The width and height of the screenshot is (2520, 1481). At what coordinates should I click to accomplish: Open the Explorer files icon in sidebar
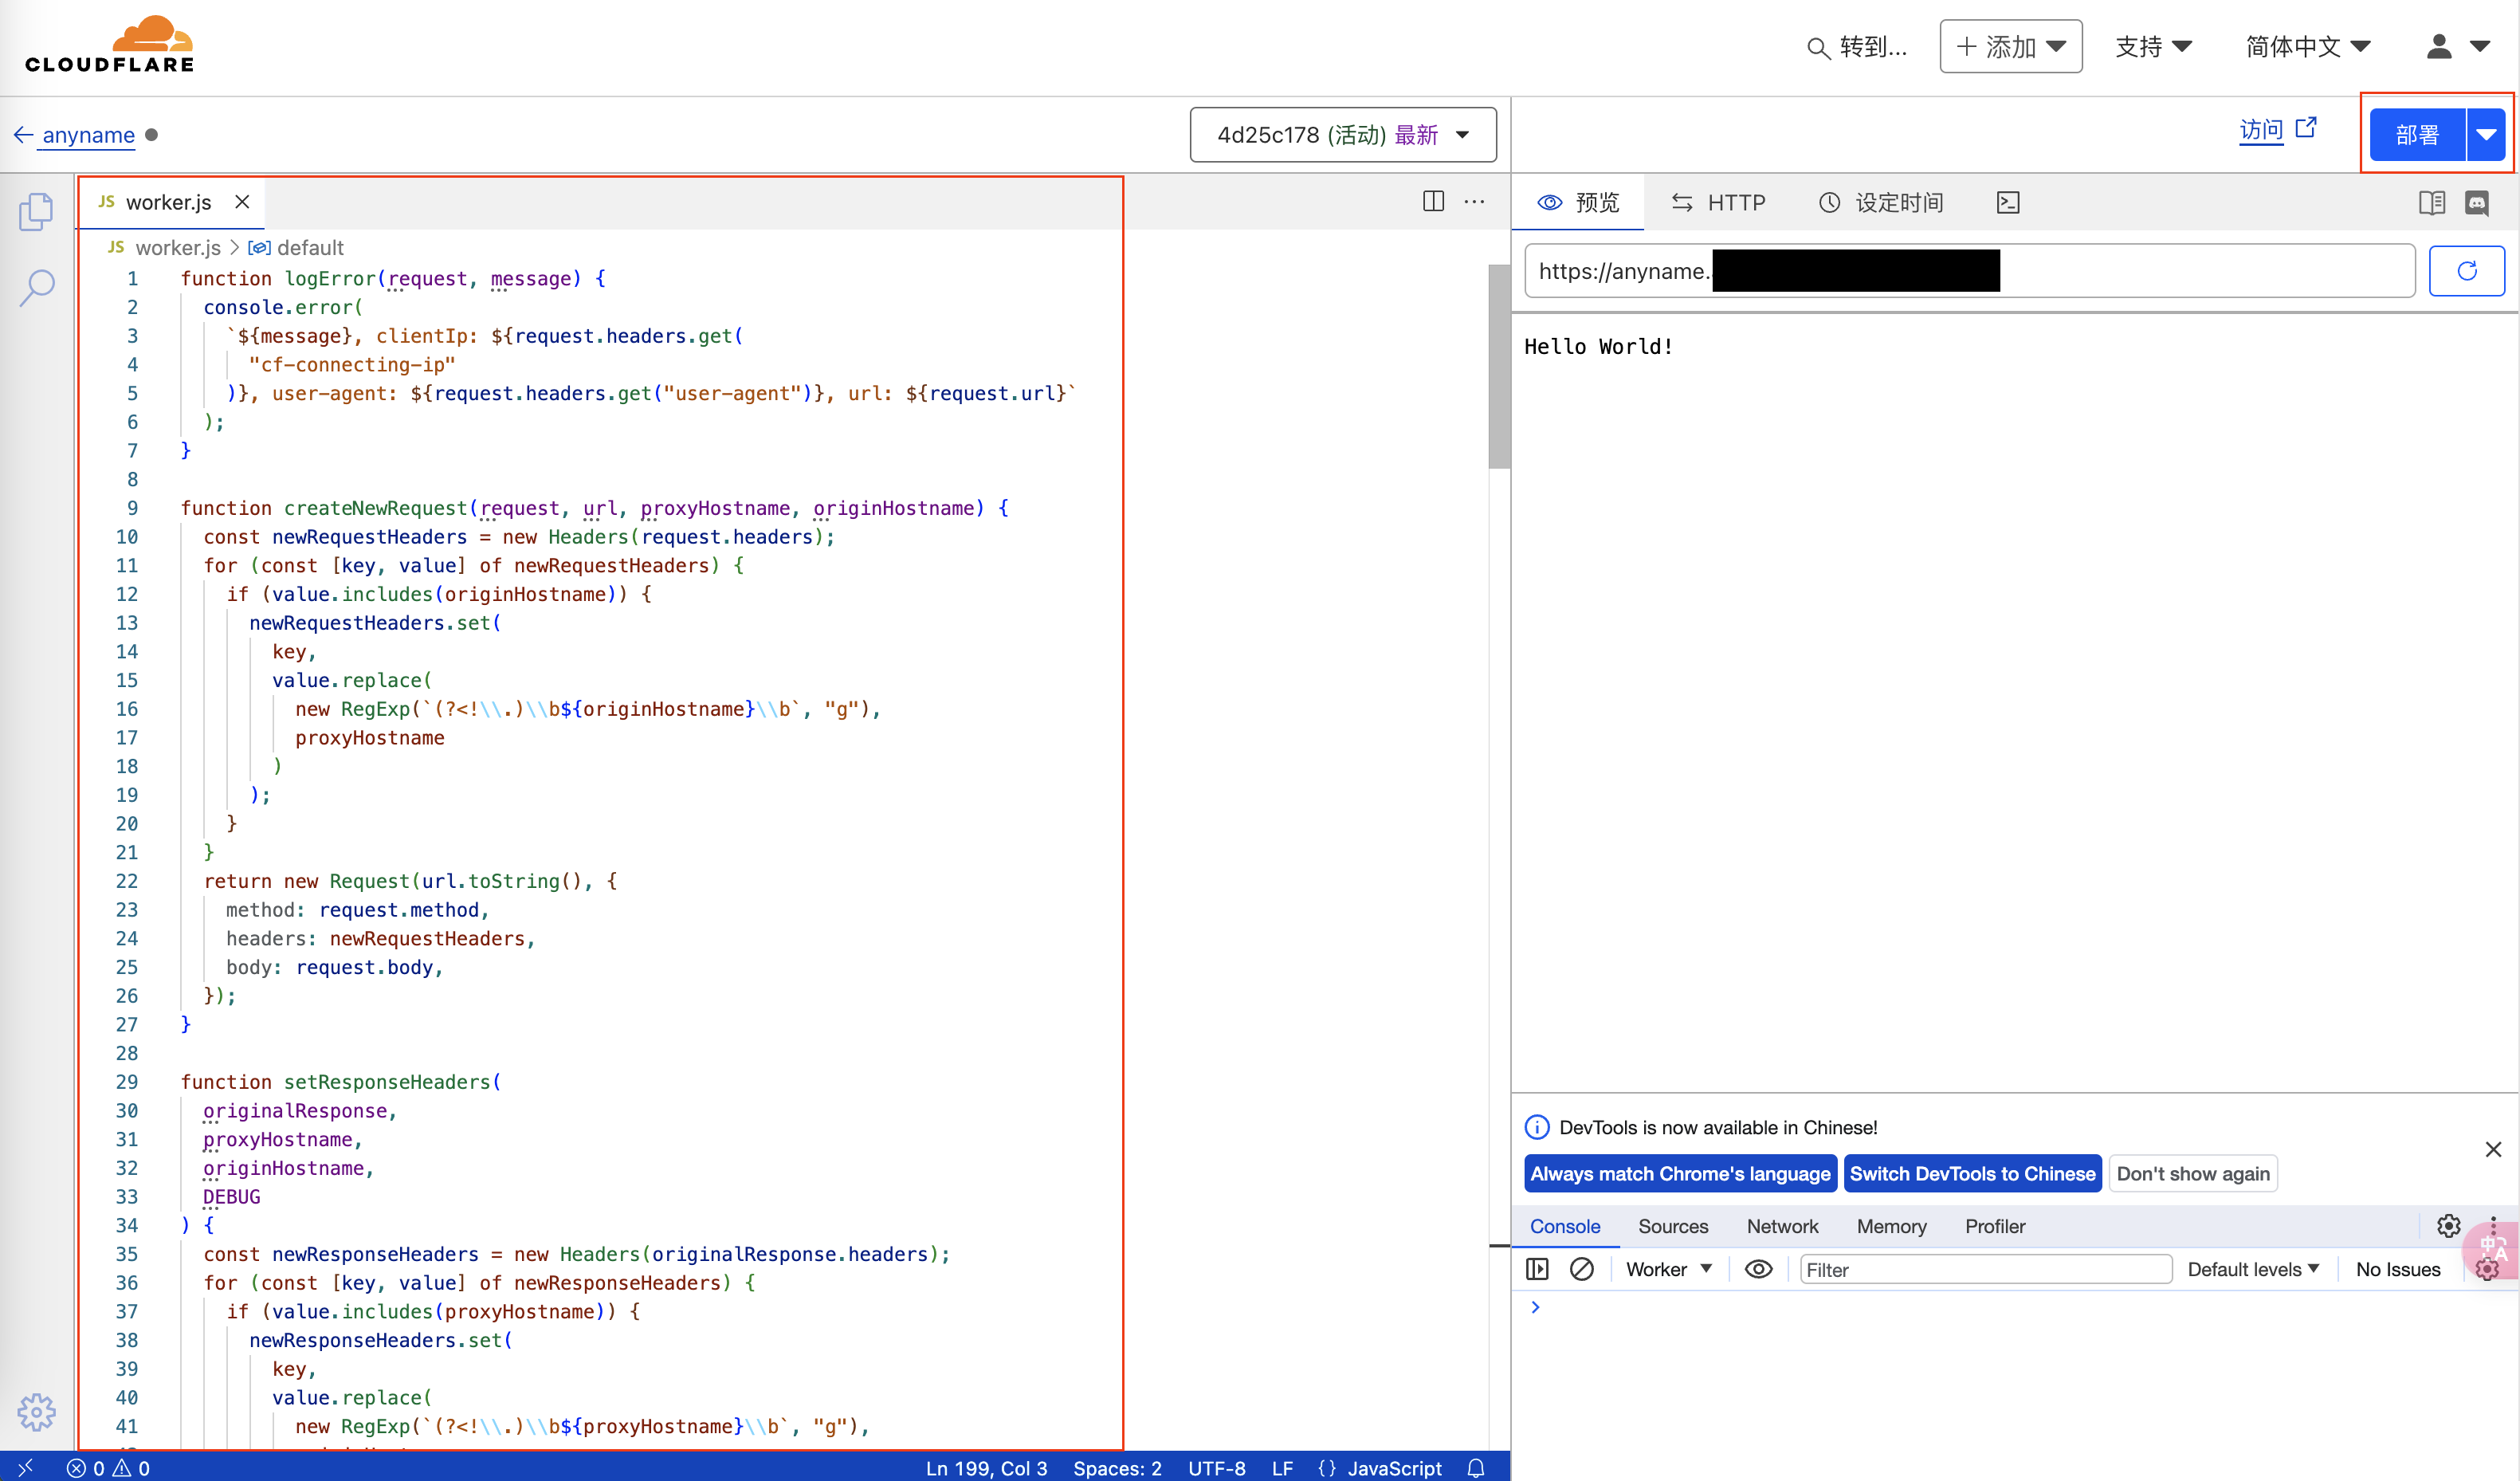[36, 212]
